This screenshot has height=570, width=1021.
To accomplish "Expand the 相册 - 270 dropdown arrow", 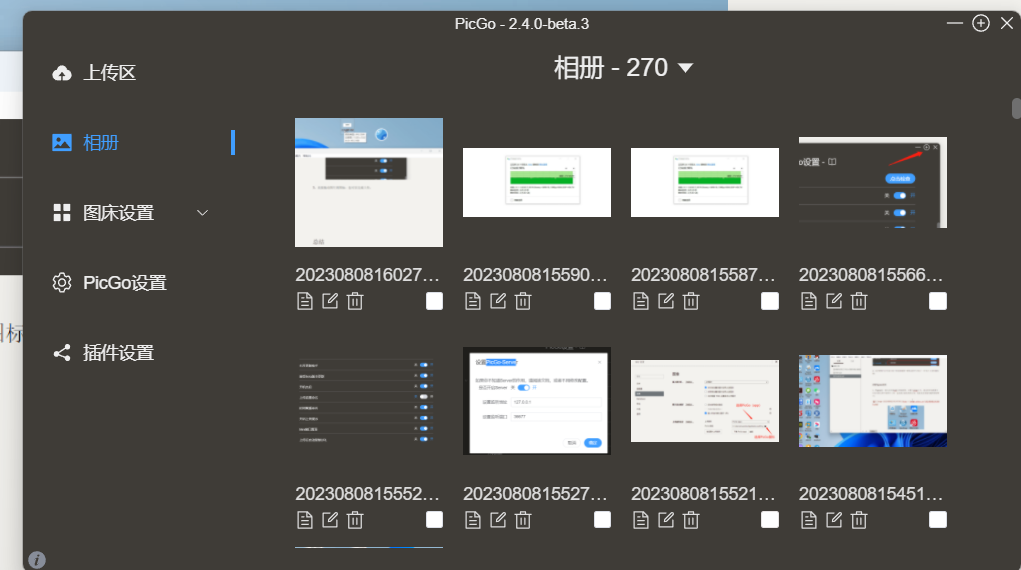I will click(685, 68).
